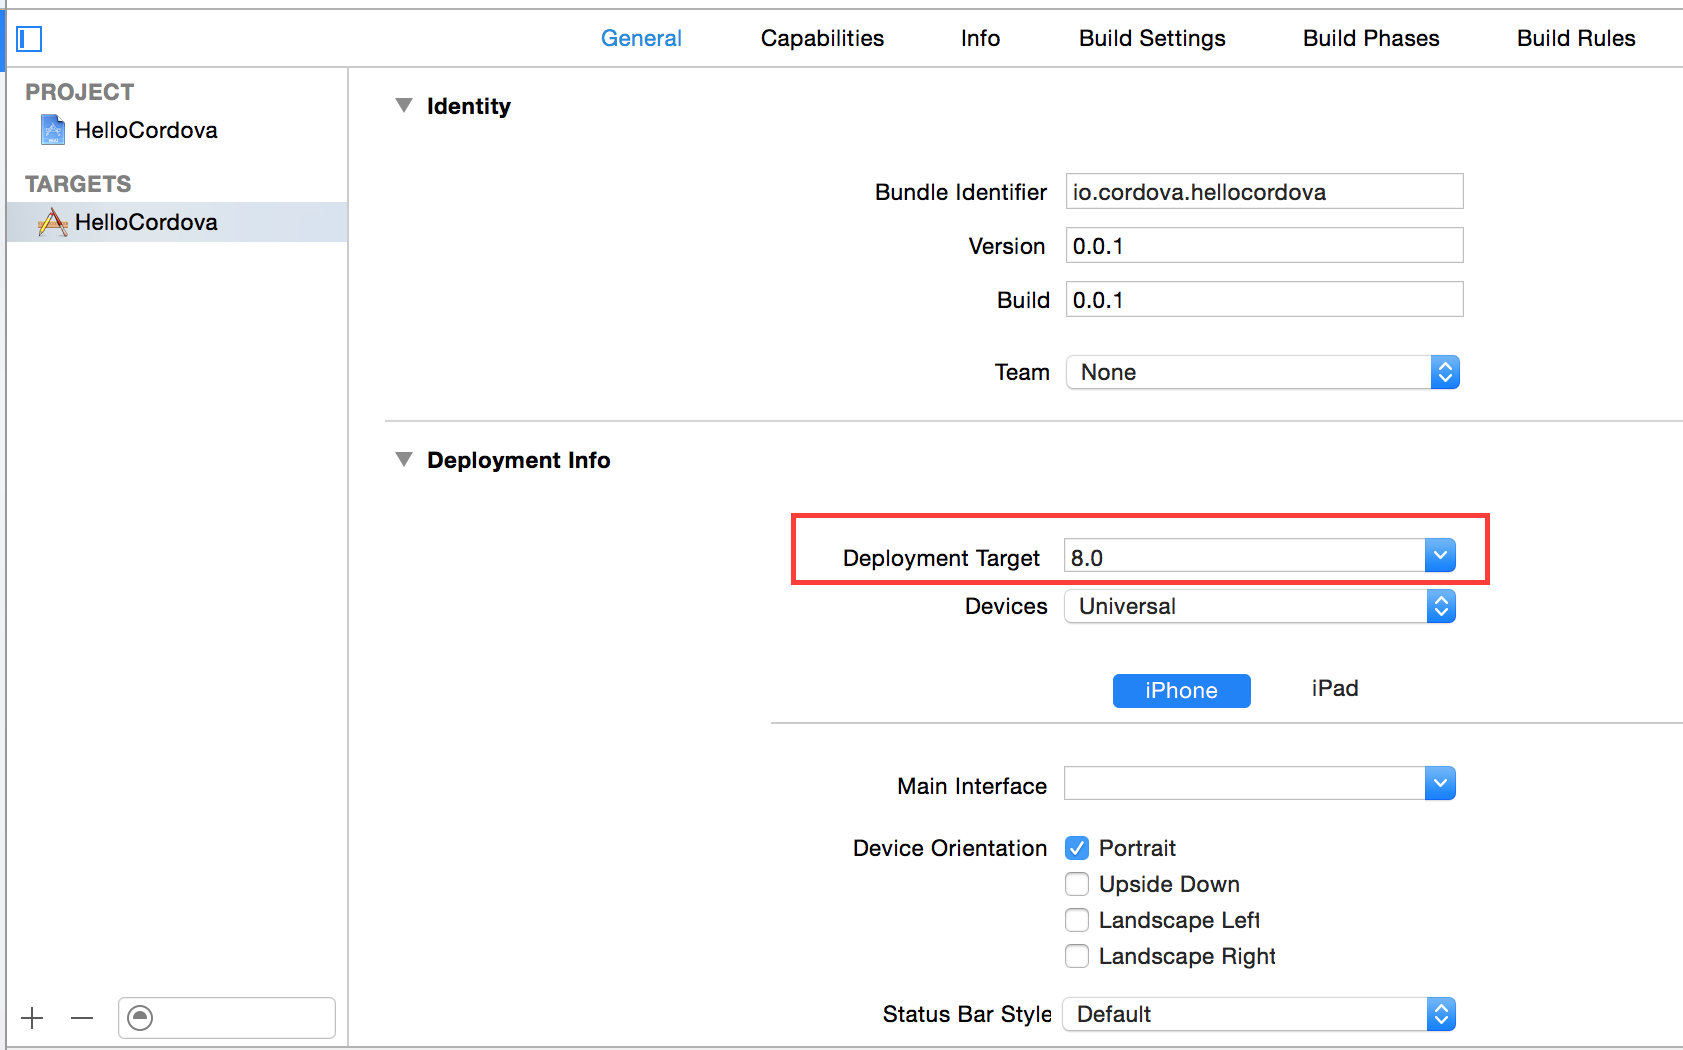Remove target using the minus icon

point(82,1018)
